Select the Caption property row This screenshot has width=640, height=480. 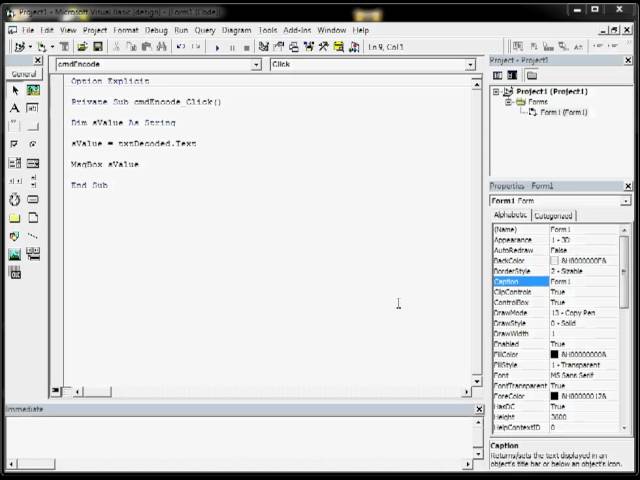click(556, 281)
